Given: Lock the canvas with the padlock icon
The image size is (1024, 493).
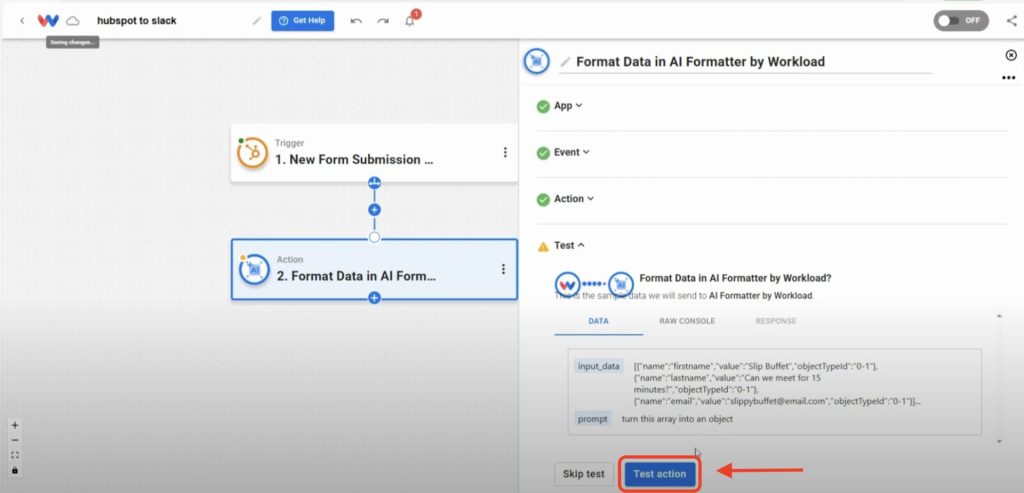Looking at the screenshot, I should [x=15, y=470].
